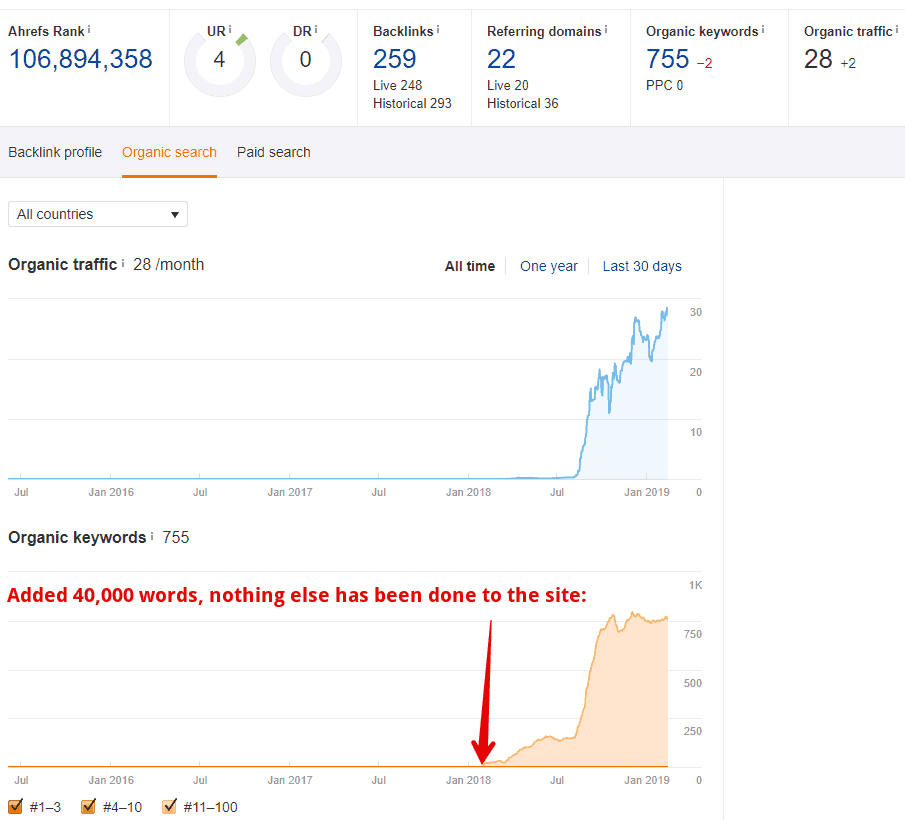Click info icon beside Organic keywords header

pyautogui.click(x=763, y=30)
